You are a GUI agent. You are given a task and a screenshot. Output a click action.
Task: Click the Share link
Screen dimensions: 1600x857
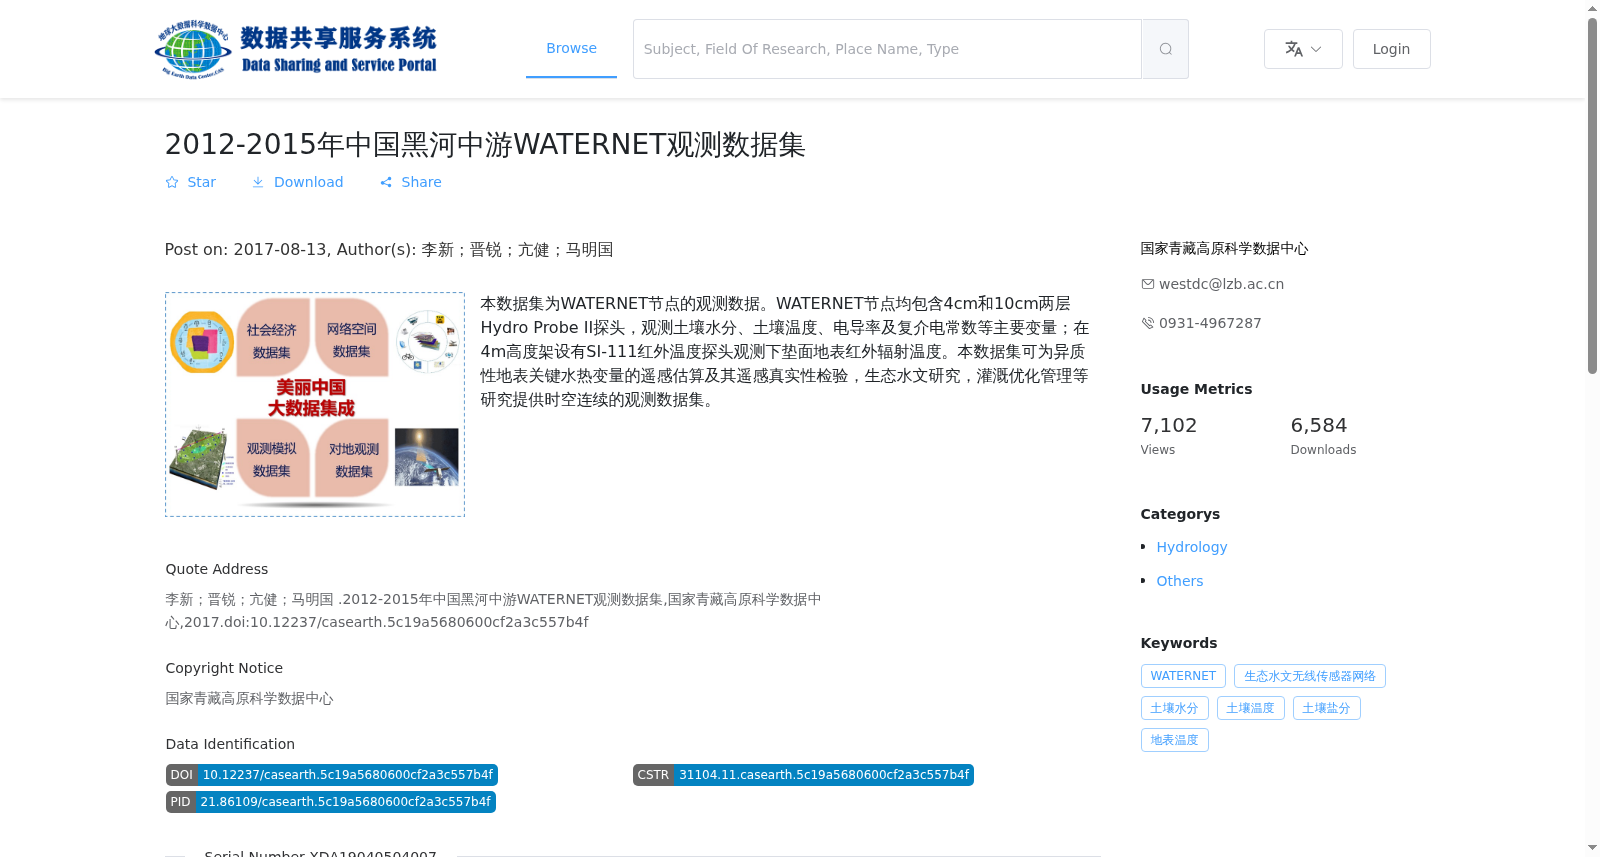click(x=411, y=182)
